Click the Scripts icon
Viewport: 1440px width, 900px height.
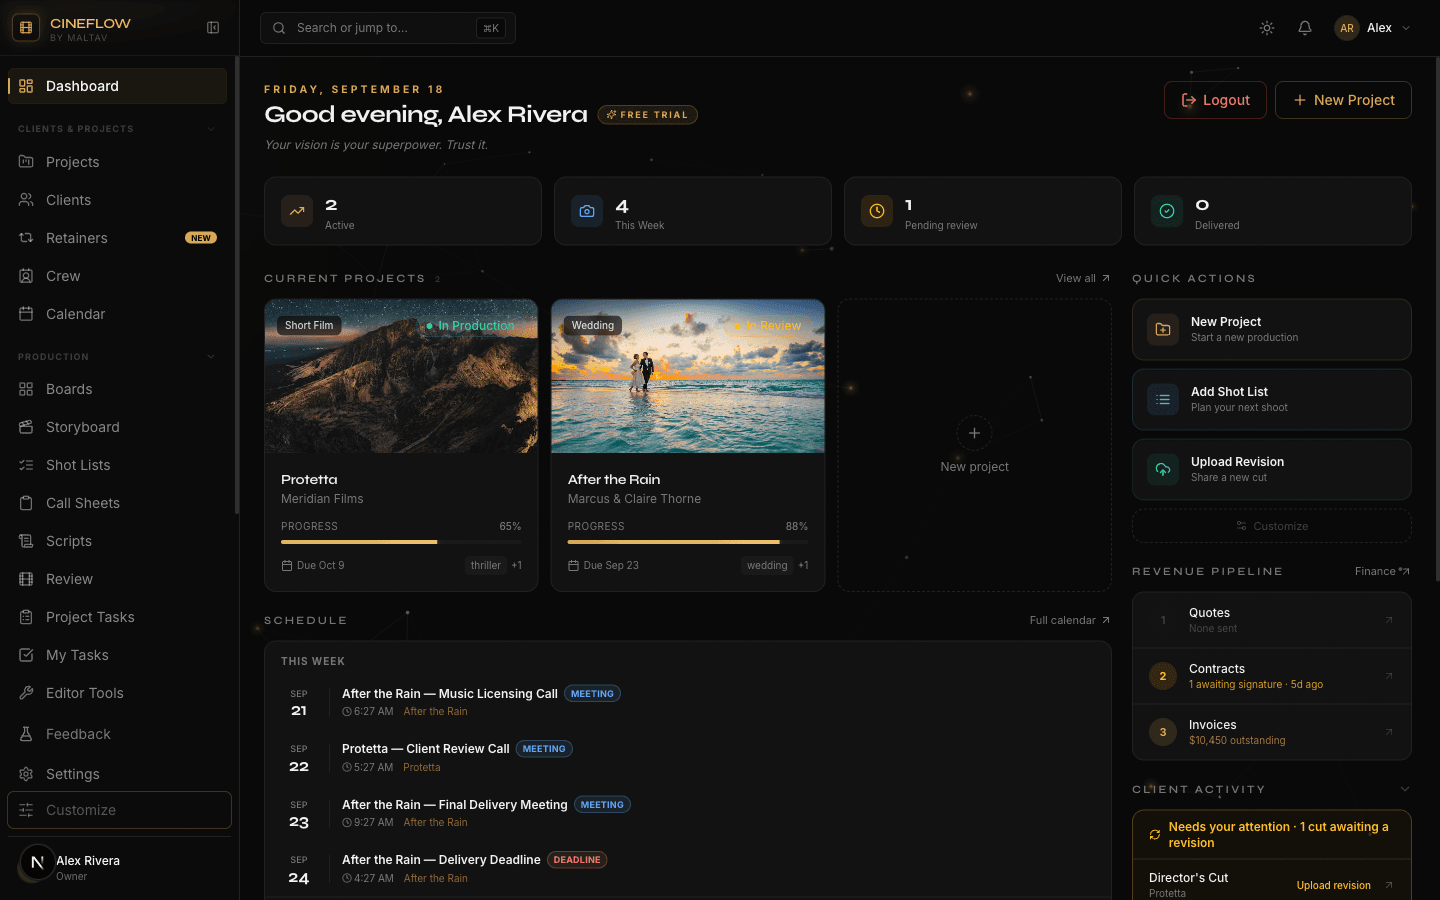coord(26,541)
